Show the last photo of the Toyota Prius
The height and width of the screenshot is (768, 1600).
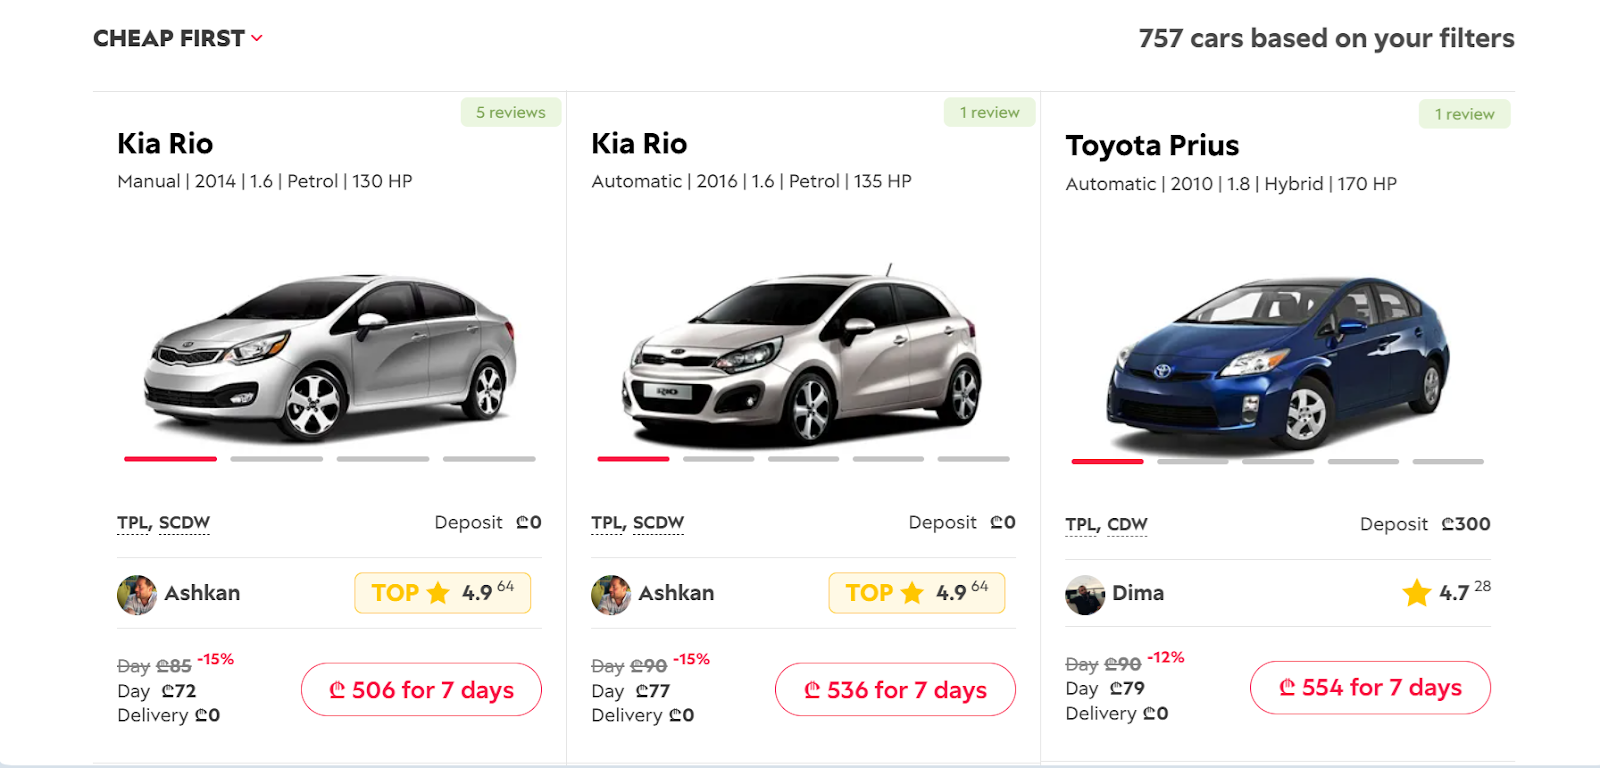pyautogui.click(x=1448, y=462)
